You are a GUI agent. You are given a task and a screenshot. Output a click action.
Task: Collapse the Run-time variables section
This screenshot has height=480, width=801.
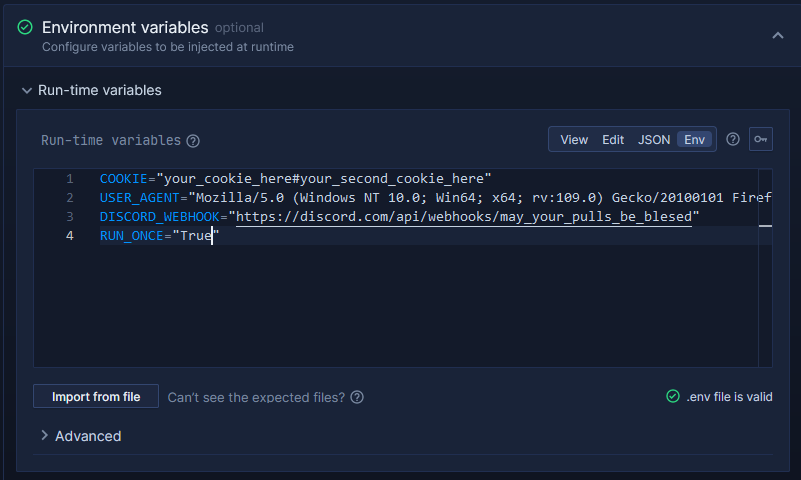[x=27, y=90]
